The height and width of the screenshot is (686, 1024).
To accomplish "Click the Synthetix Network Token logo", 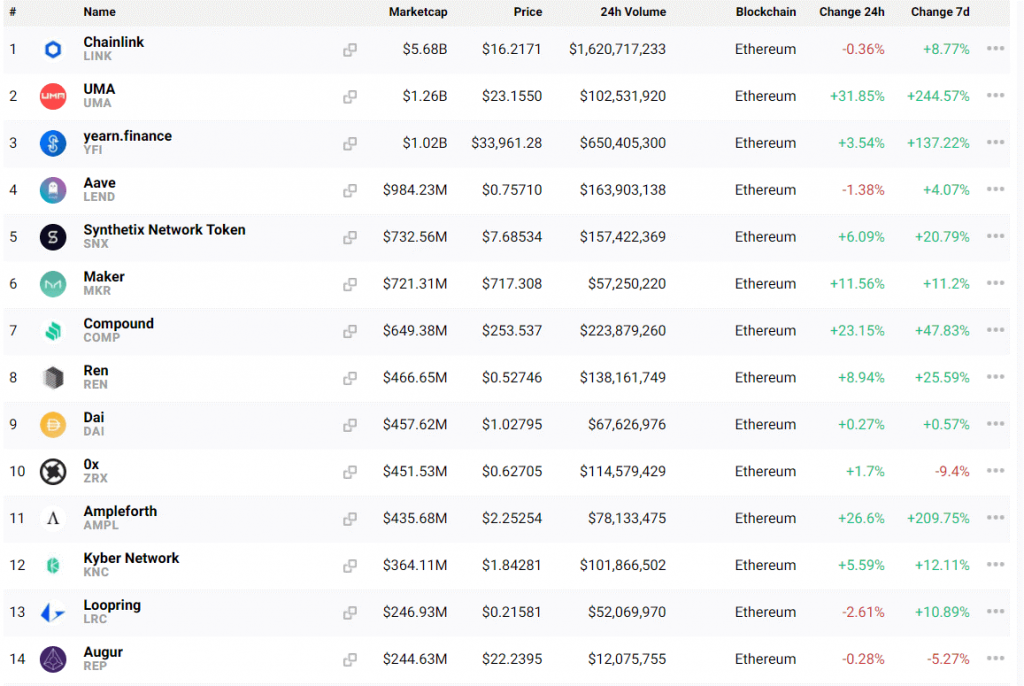I will pyautogui.click(x=53, y=237).
